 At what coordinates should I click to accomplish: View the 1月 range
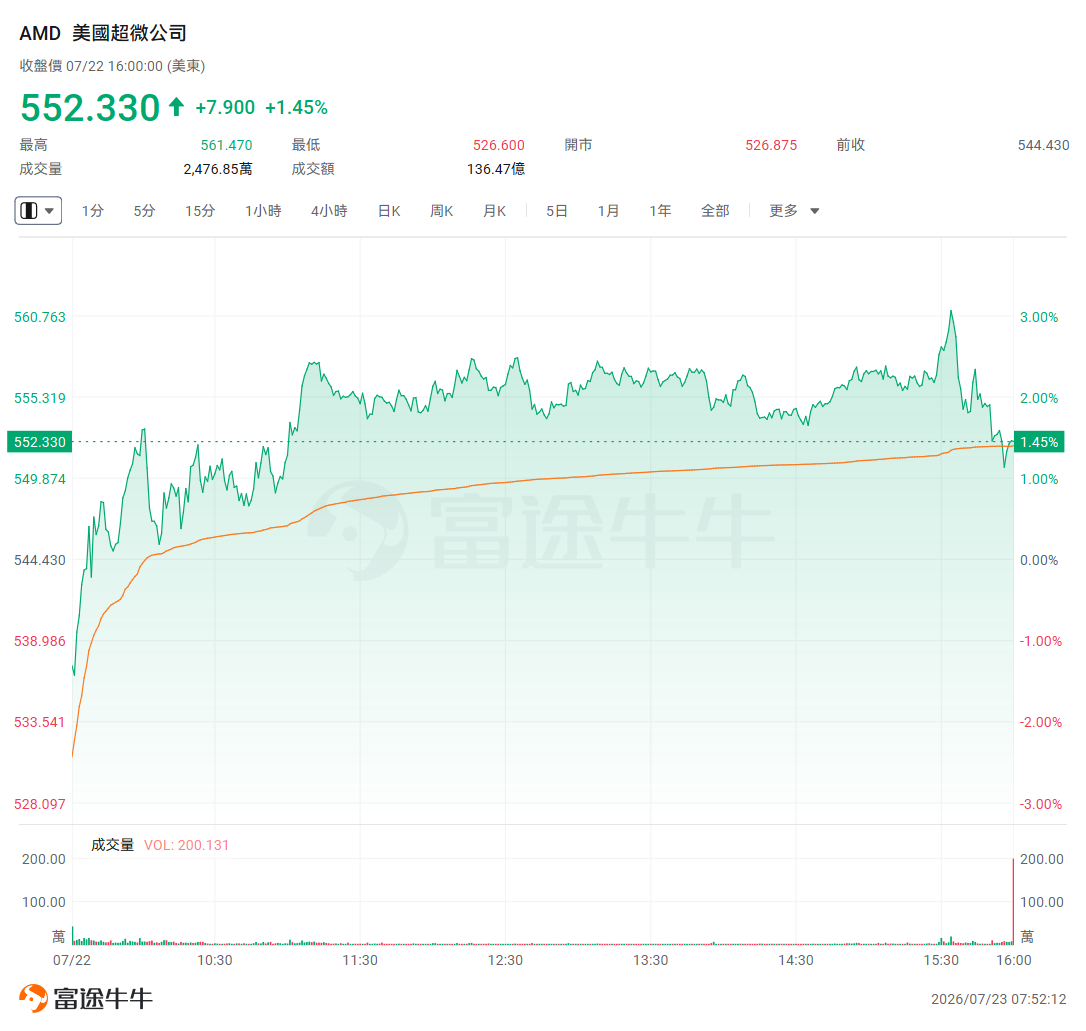[608, 210]
